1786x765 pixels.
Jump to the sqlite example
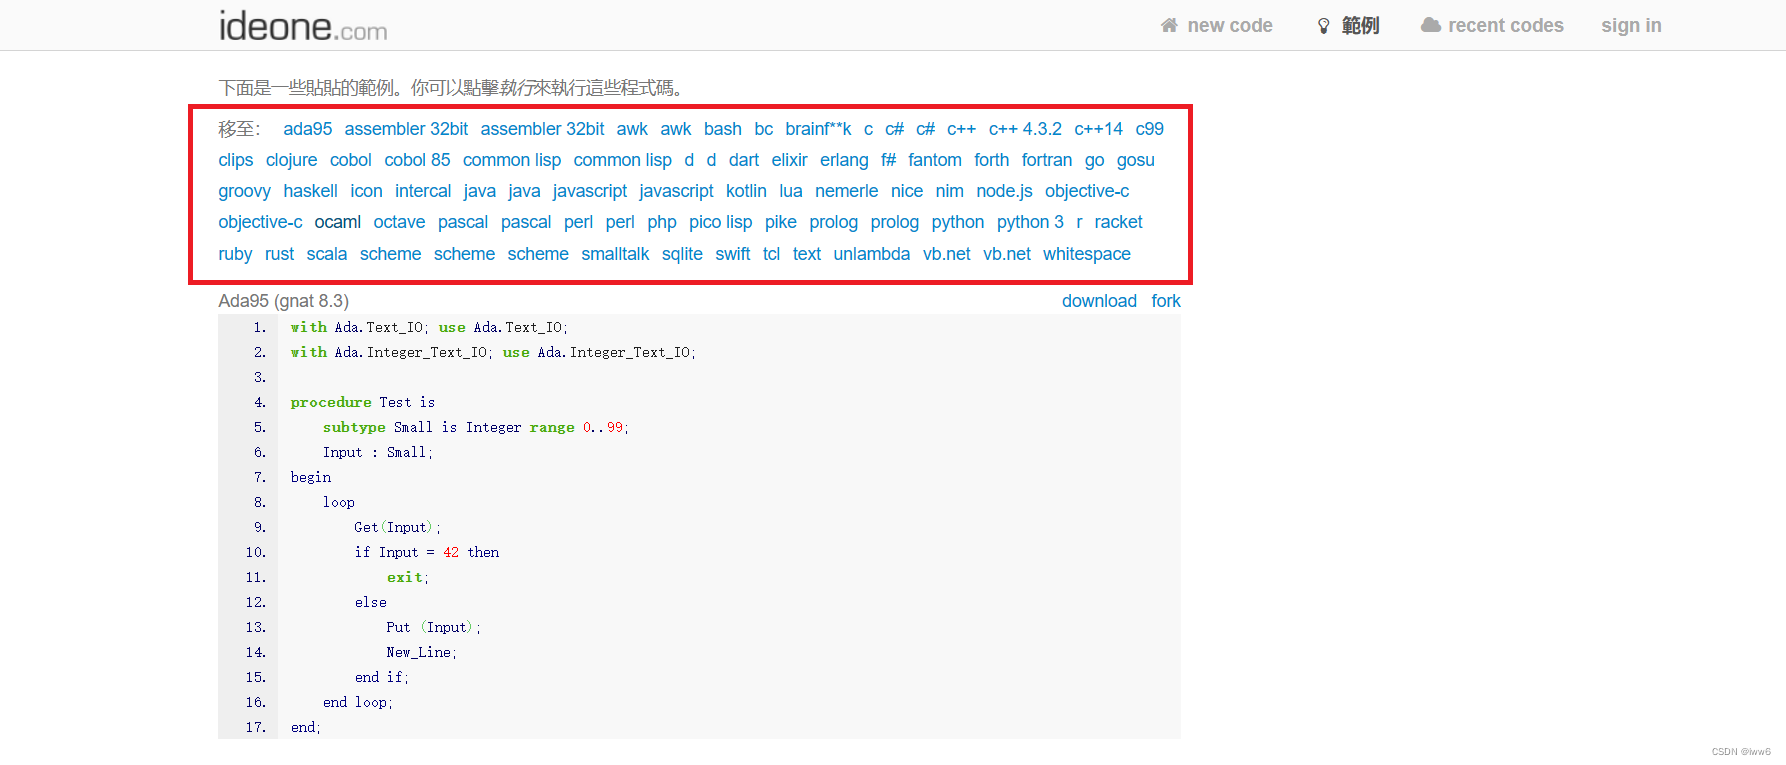coord(682,254)
